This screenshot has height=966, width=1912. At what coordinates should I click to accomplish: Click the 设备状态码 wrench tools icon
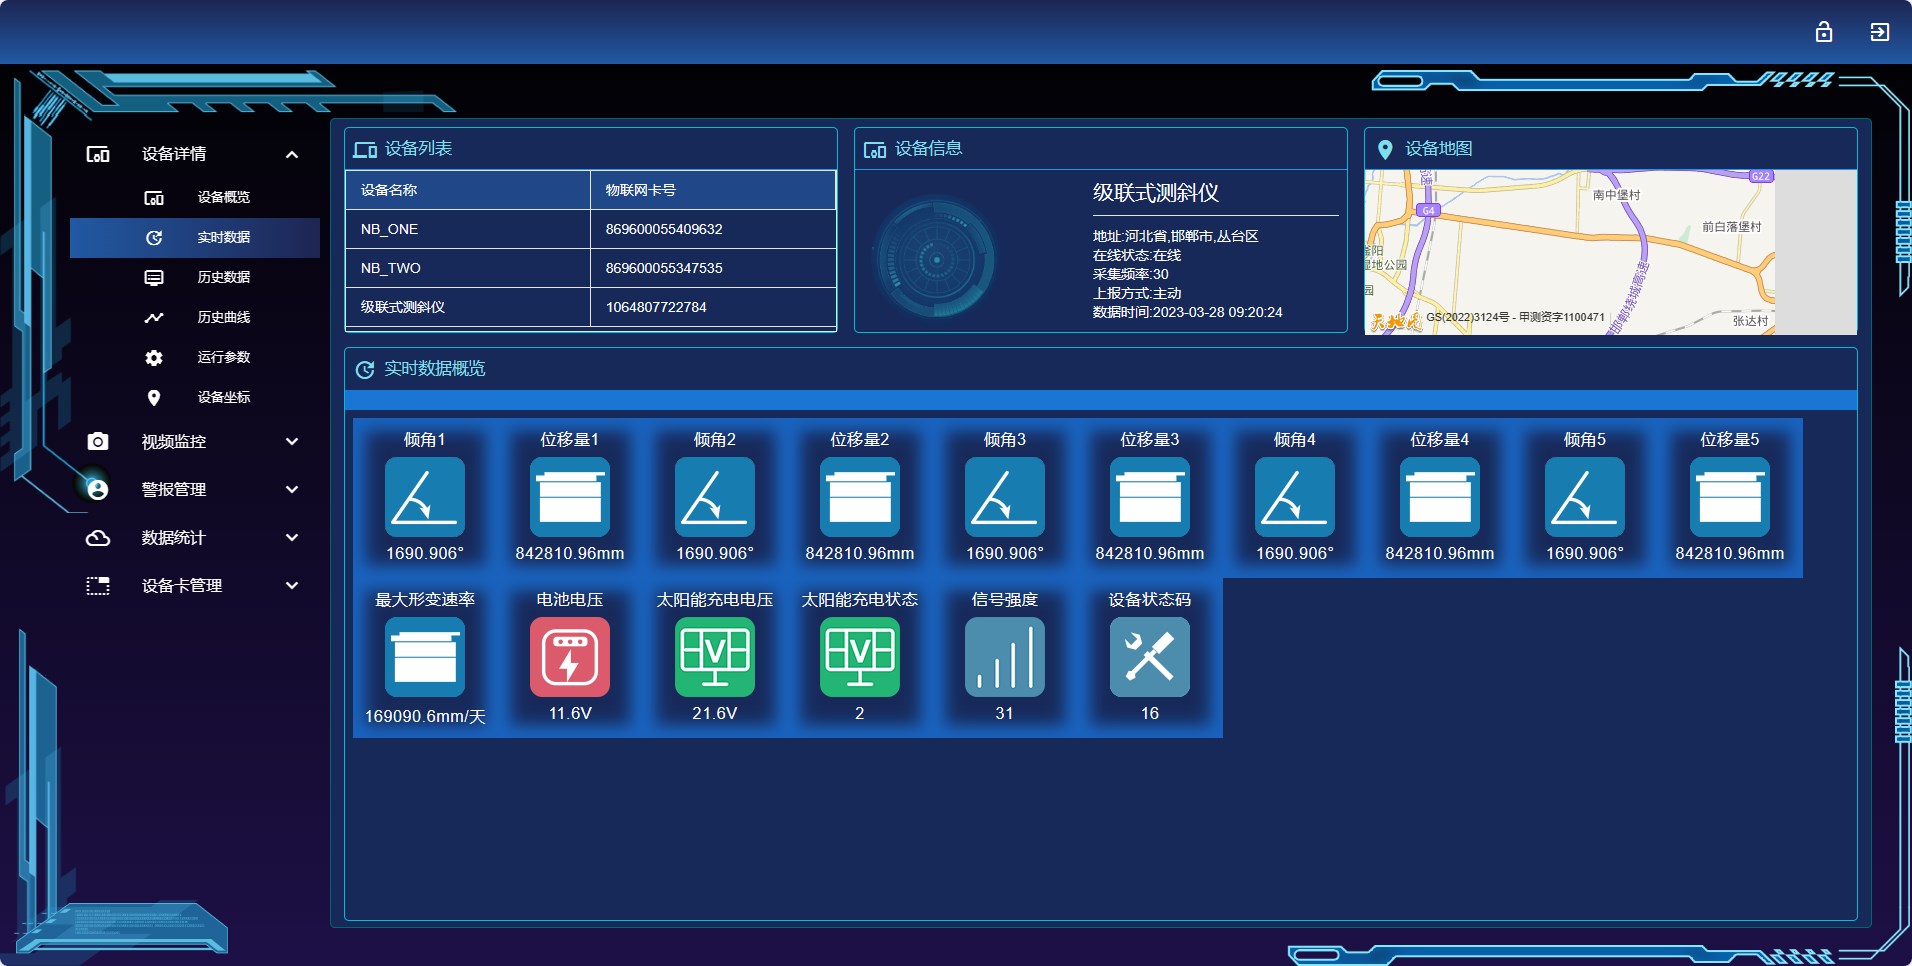click(1149, 657)
